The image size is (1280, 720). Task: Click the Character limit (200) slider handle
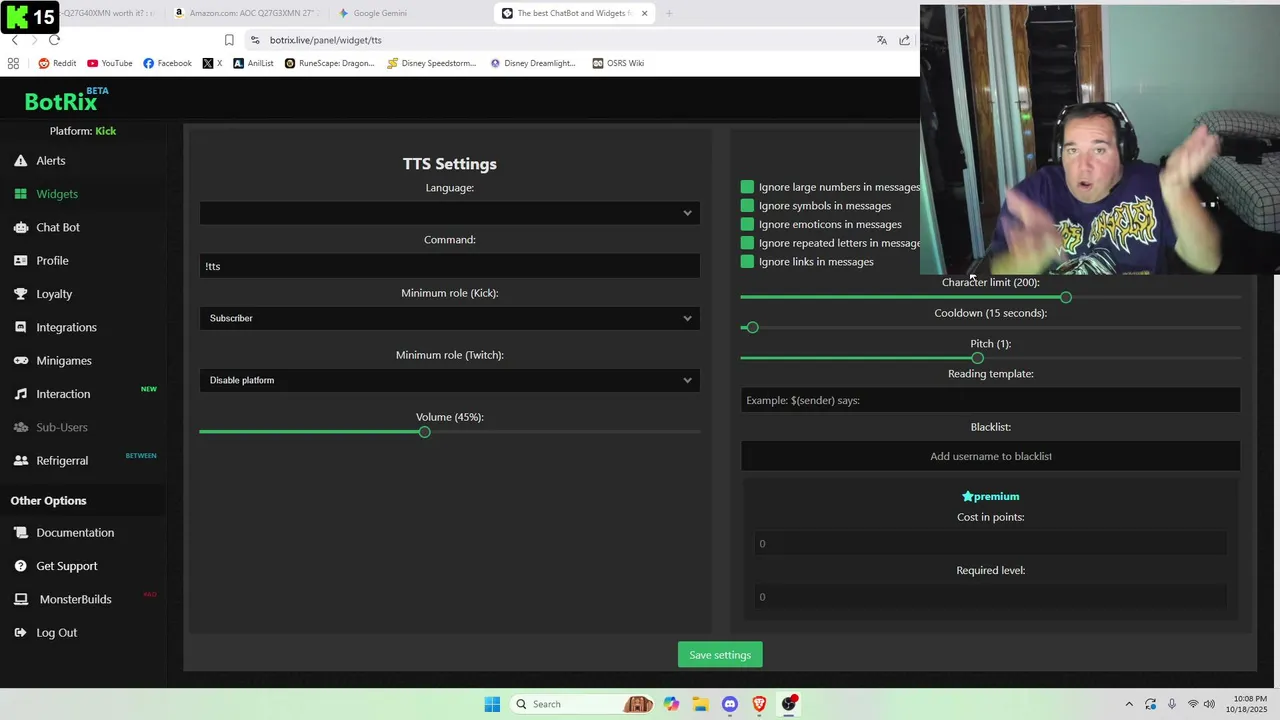tap(1066, 297)
